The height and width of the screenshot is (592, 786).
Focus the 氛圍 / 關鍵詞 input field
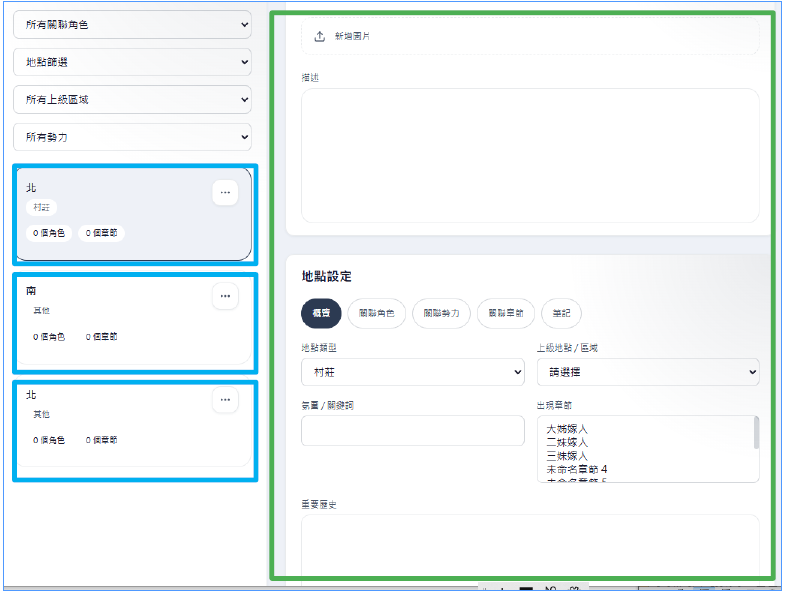[x=413, y=431]
